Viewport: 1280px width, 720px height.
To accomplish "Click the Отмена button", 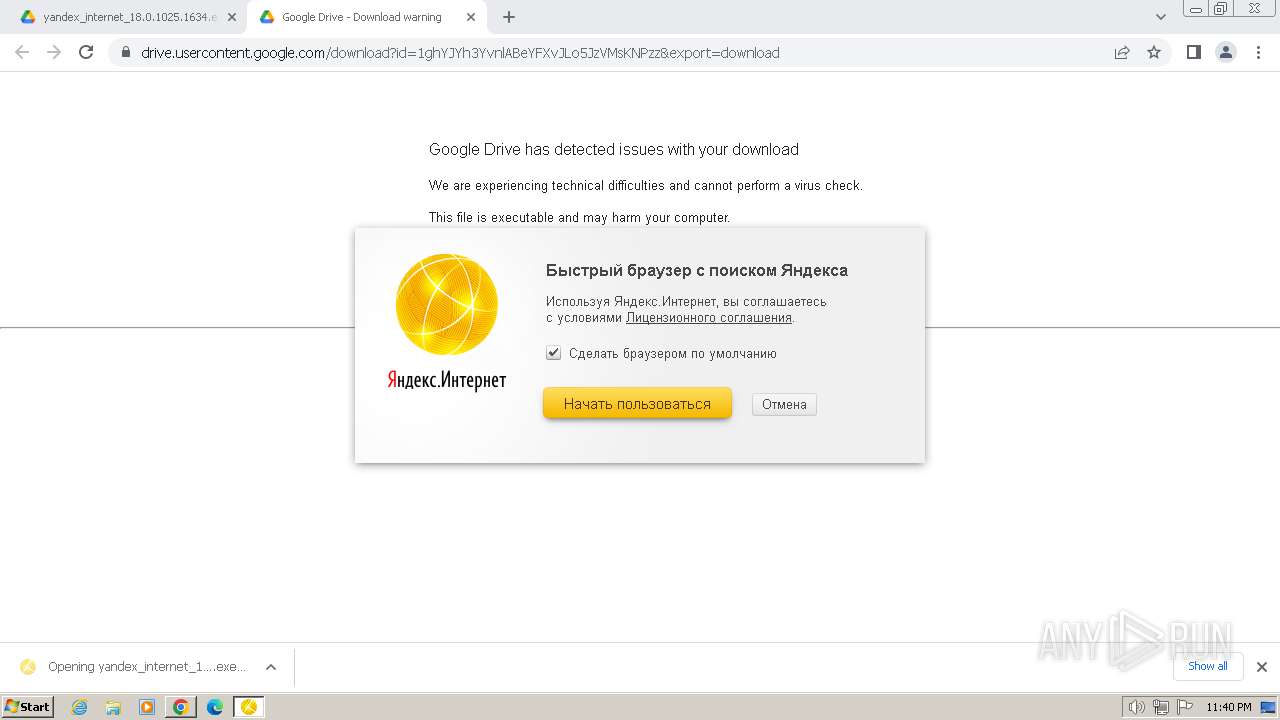I will point(784,404).
